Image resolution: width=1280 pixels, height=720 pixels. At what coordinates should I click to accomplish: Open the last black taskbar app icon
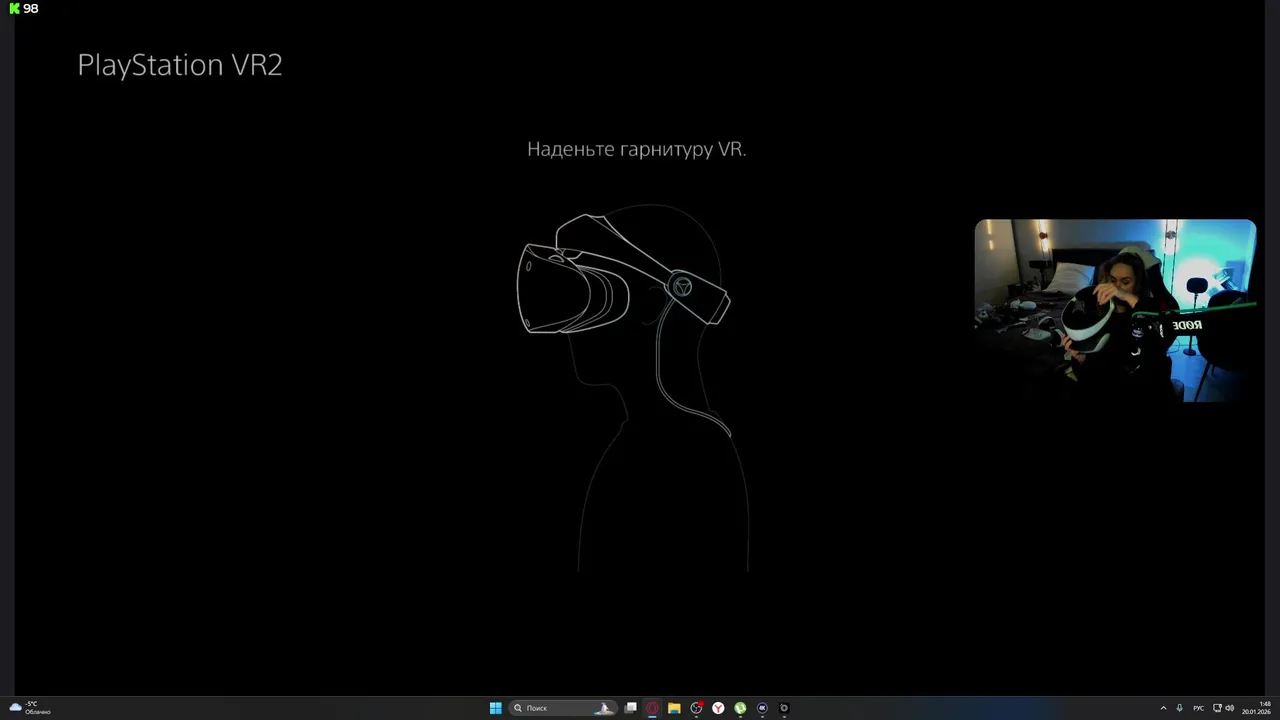pyautogui.click(x=784, y=708)
